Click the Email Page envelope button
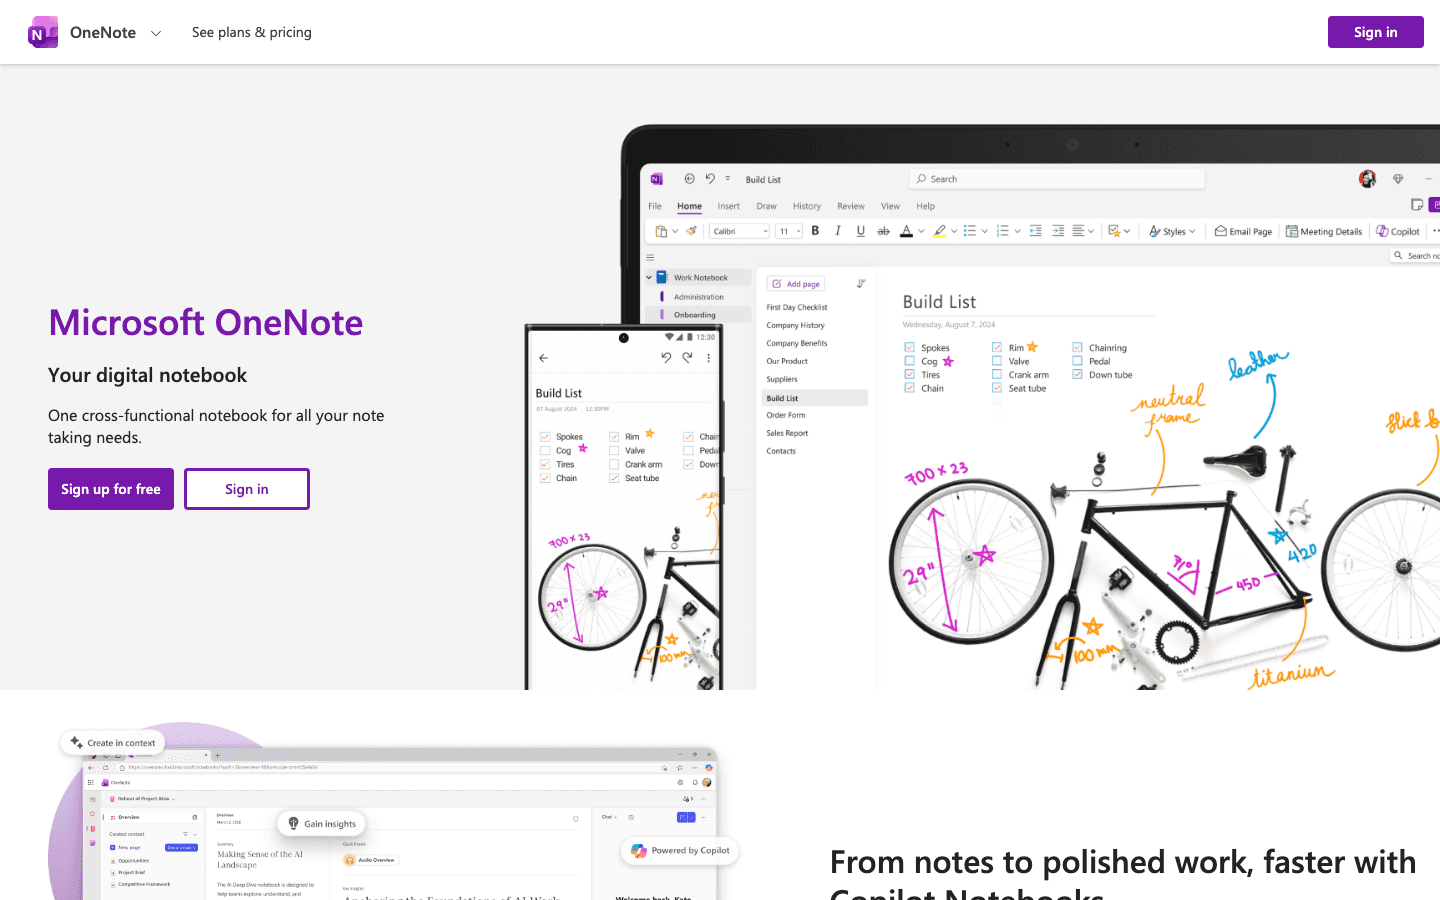Image resolution: width=1440 pixels, height=900 pixels. click(x=1243, y=231)
